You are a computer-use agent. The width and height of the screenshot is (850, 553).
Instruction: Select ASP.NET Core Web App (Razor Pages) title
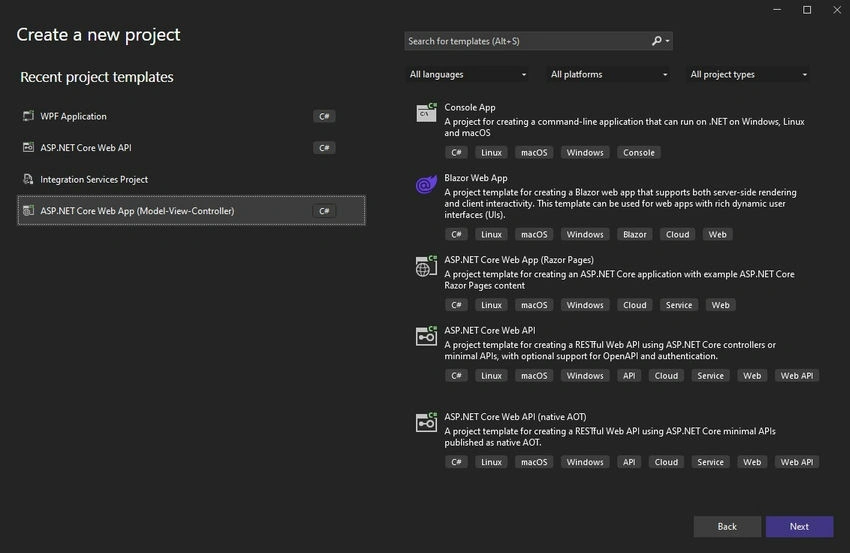(519, 260)
